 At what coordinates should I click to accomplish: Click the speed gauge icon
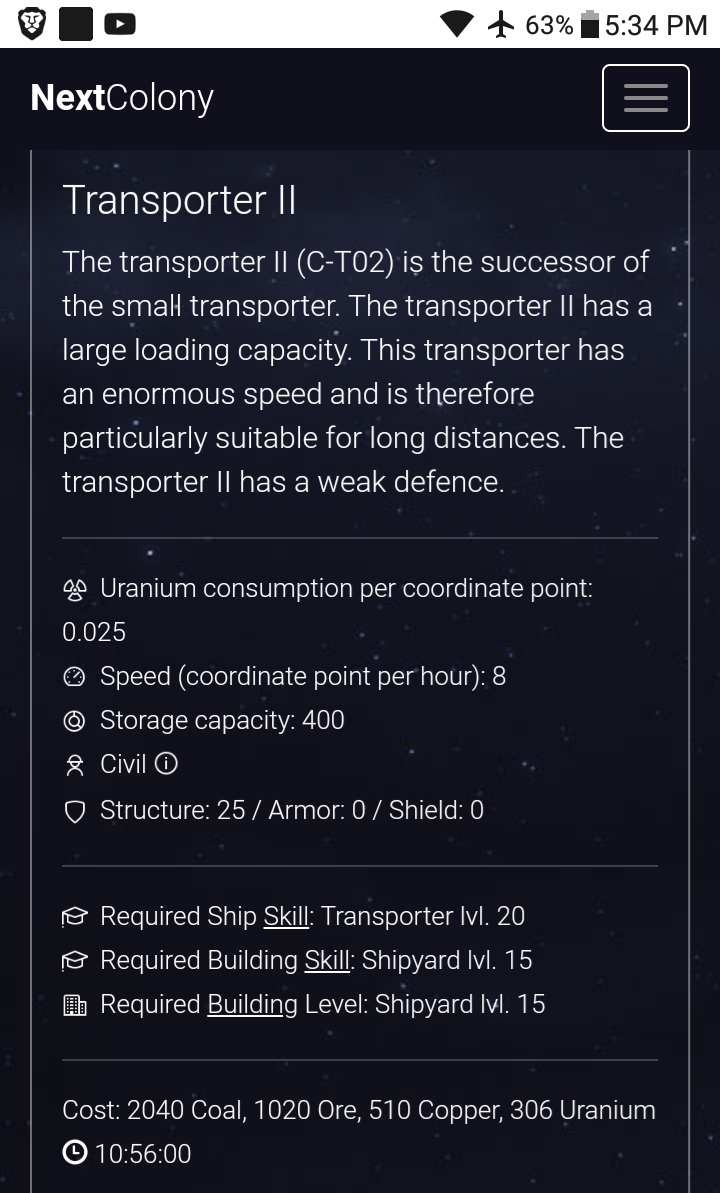(75, 677)
